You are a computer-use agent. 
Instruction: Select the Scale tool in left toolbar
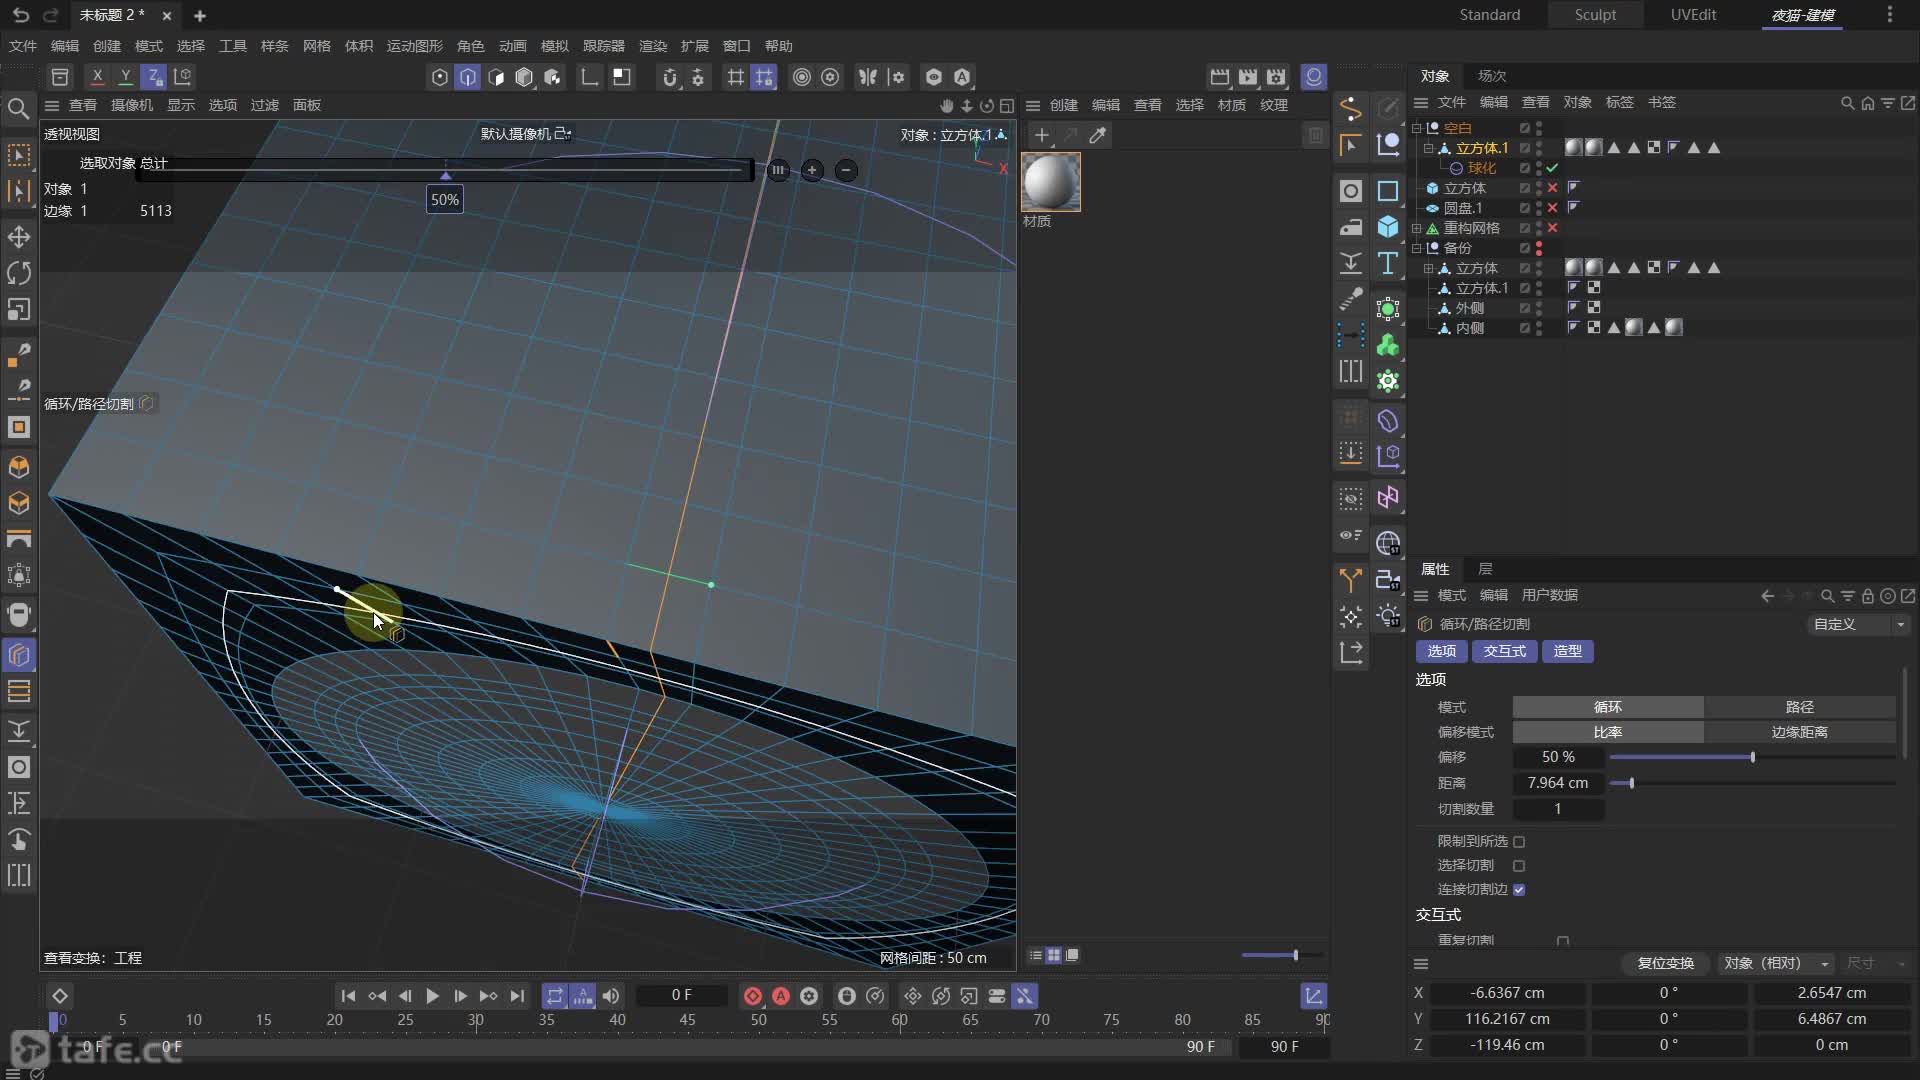pos(19,310)
